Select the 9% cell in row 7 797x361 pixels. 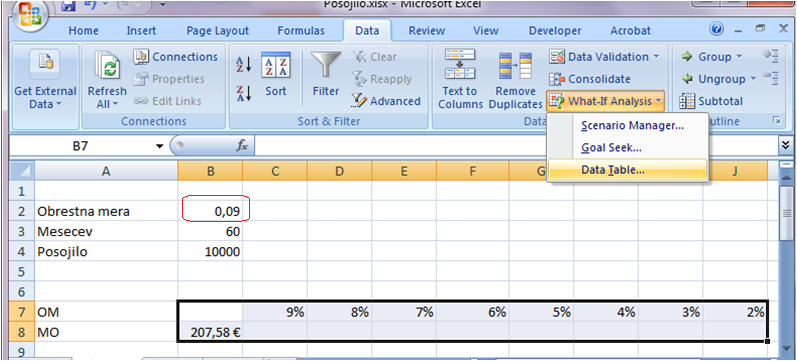point(274,312)
